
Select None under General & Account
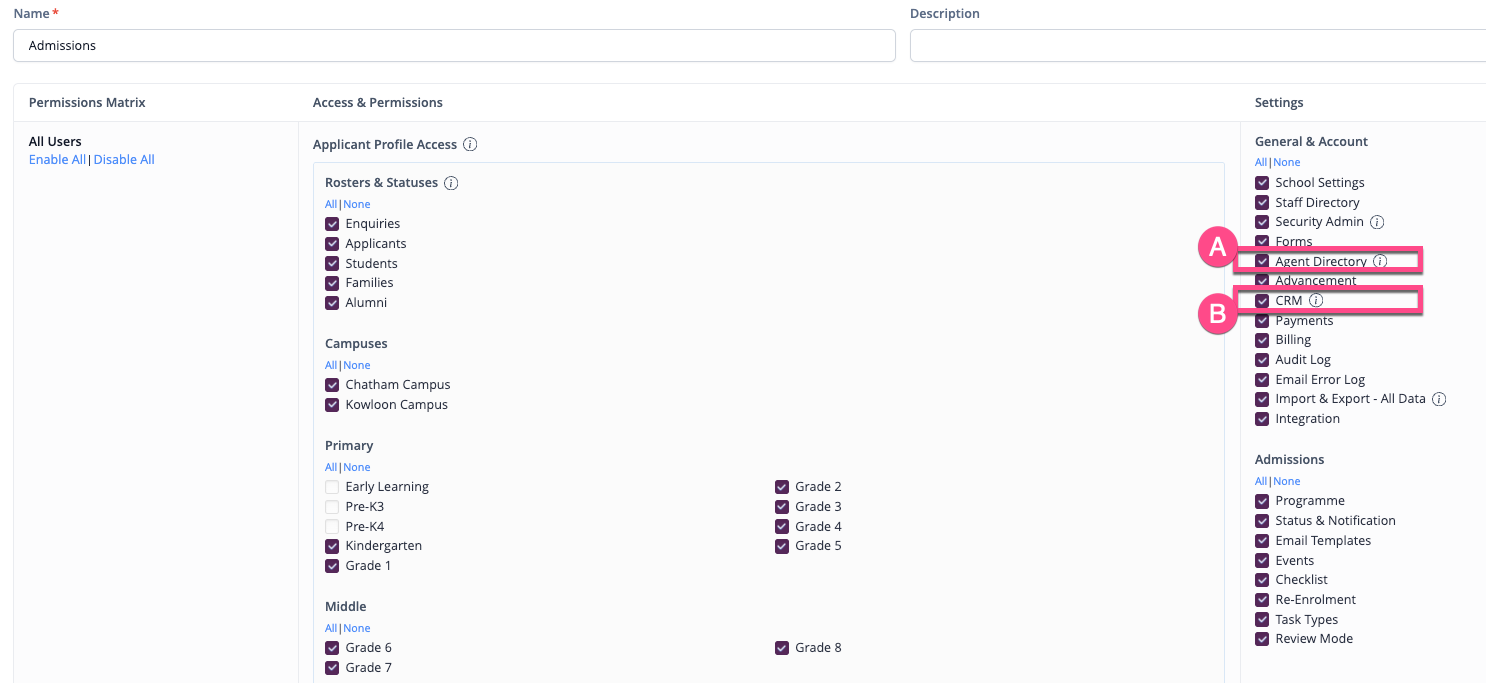tap(1287, 162)
